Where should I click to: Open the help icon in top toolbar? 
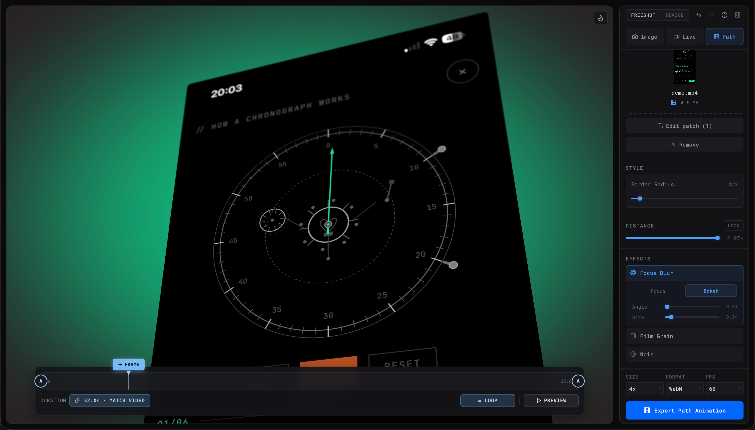click(724, 15)
